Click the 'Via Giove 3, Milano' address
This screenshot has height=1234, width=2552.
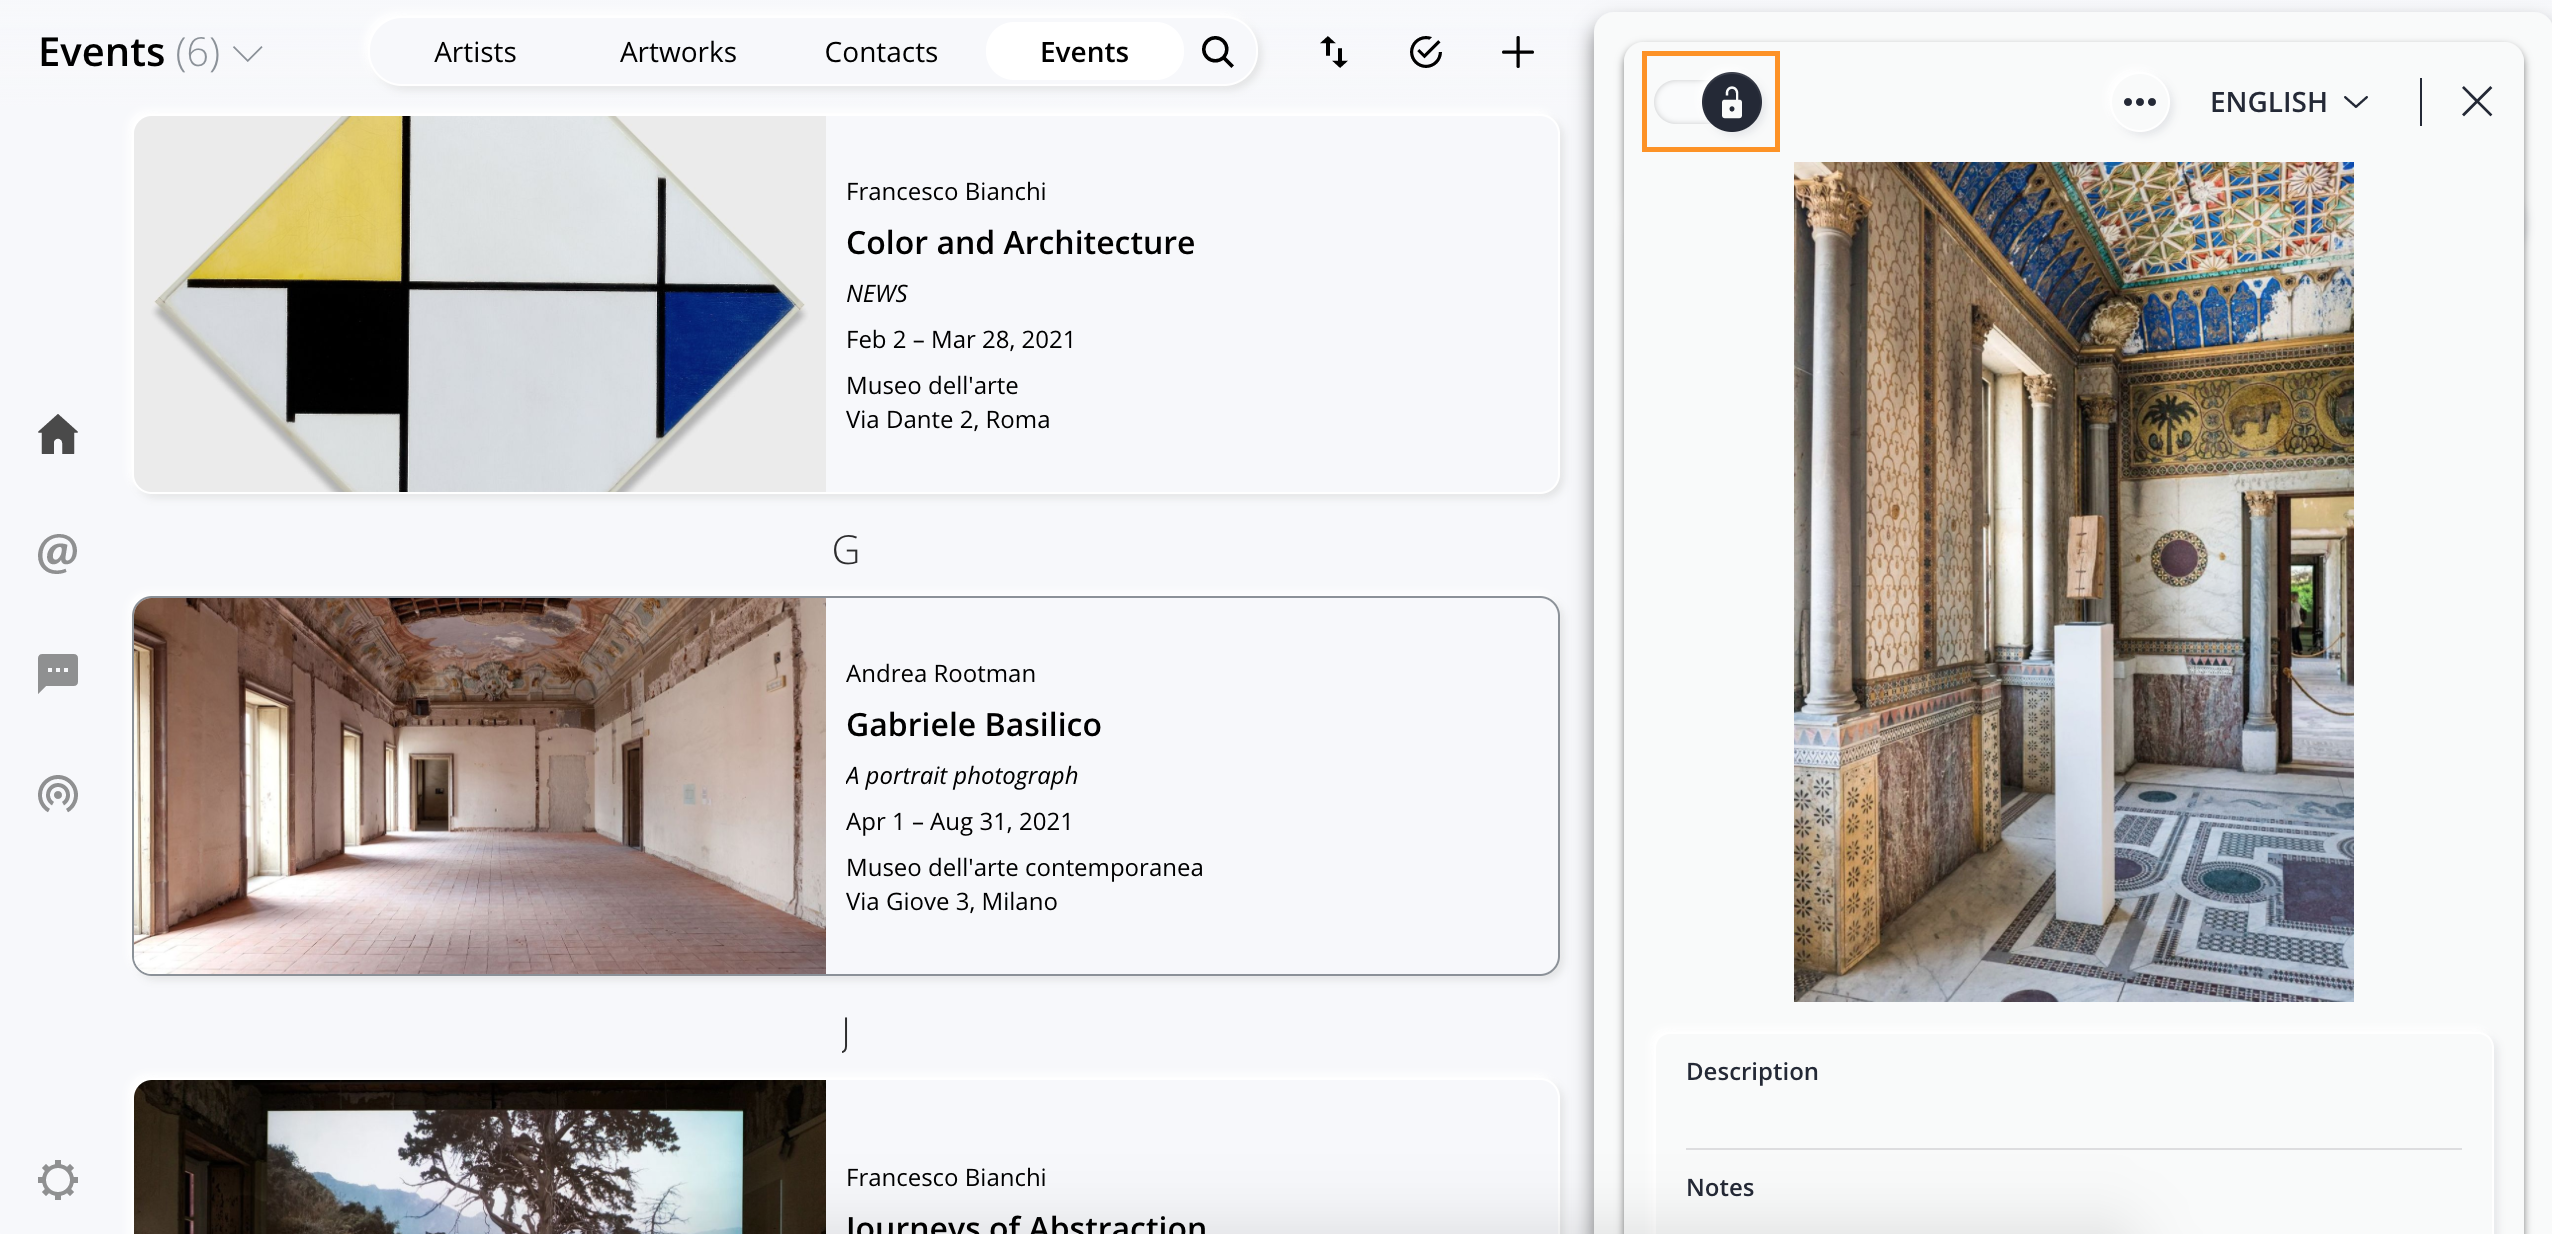(951, 901)
